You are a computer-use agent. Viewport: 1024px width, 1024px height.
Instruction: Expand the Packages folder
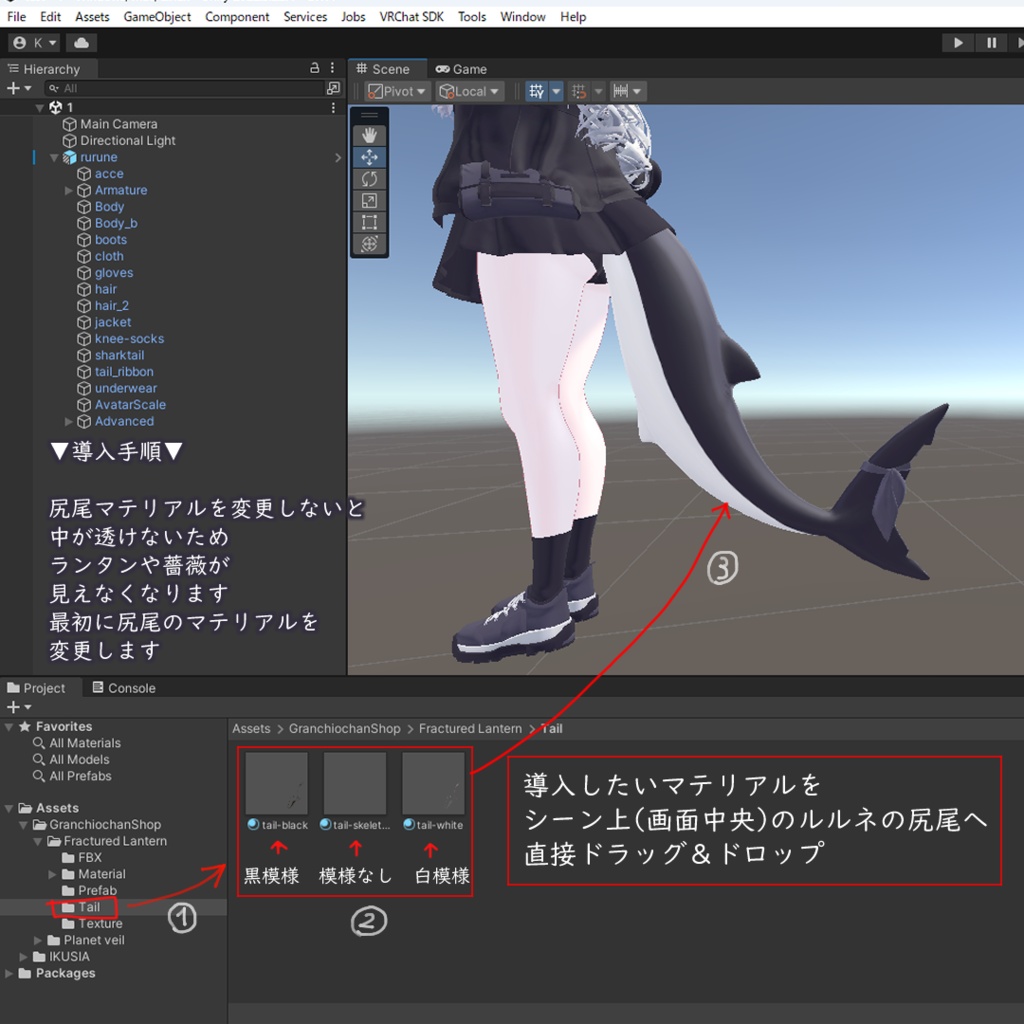(x=8, y=973)
